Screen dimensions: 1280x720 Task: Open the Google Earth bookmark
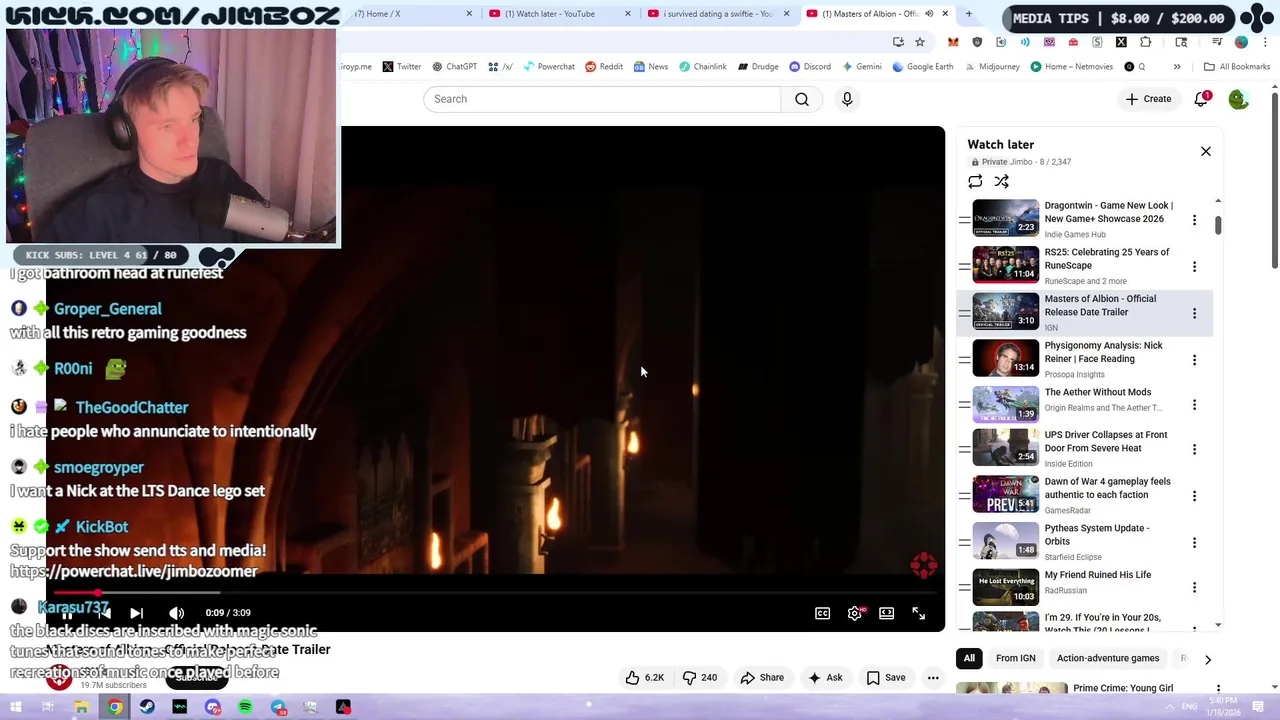(x=922, y=67)
